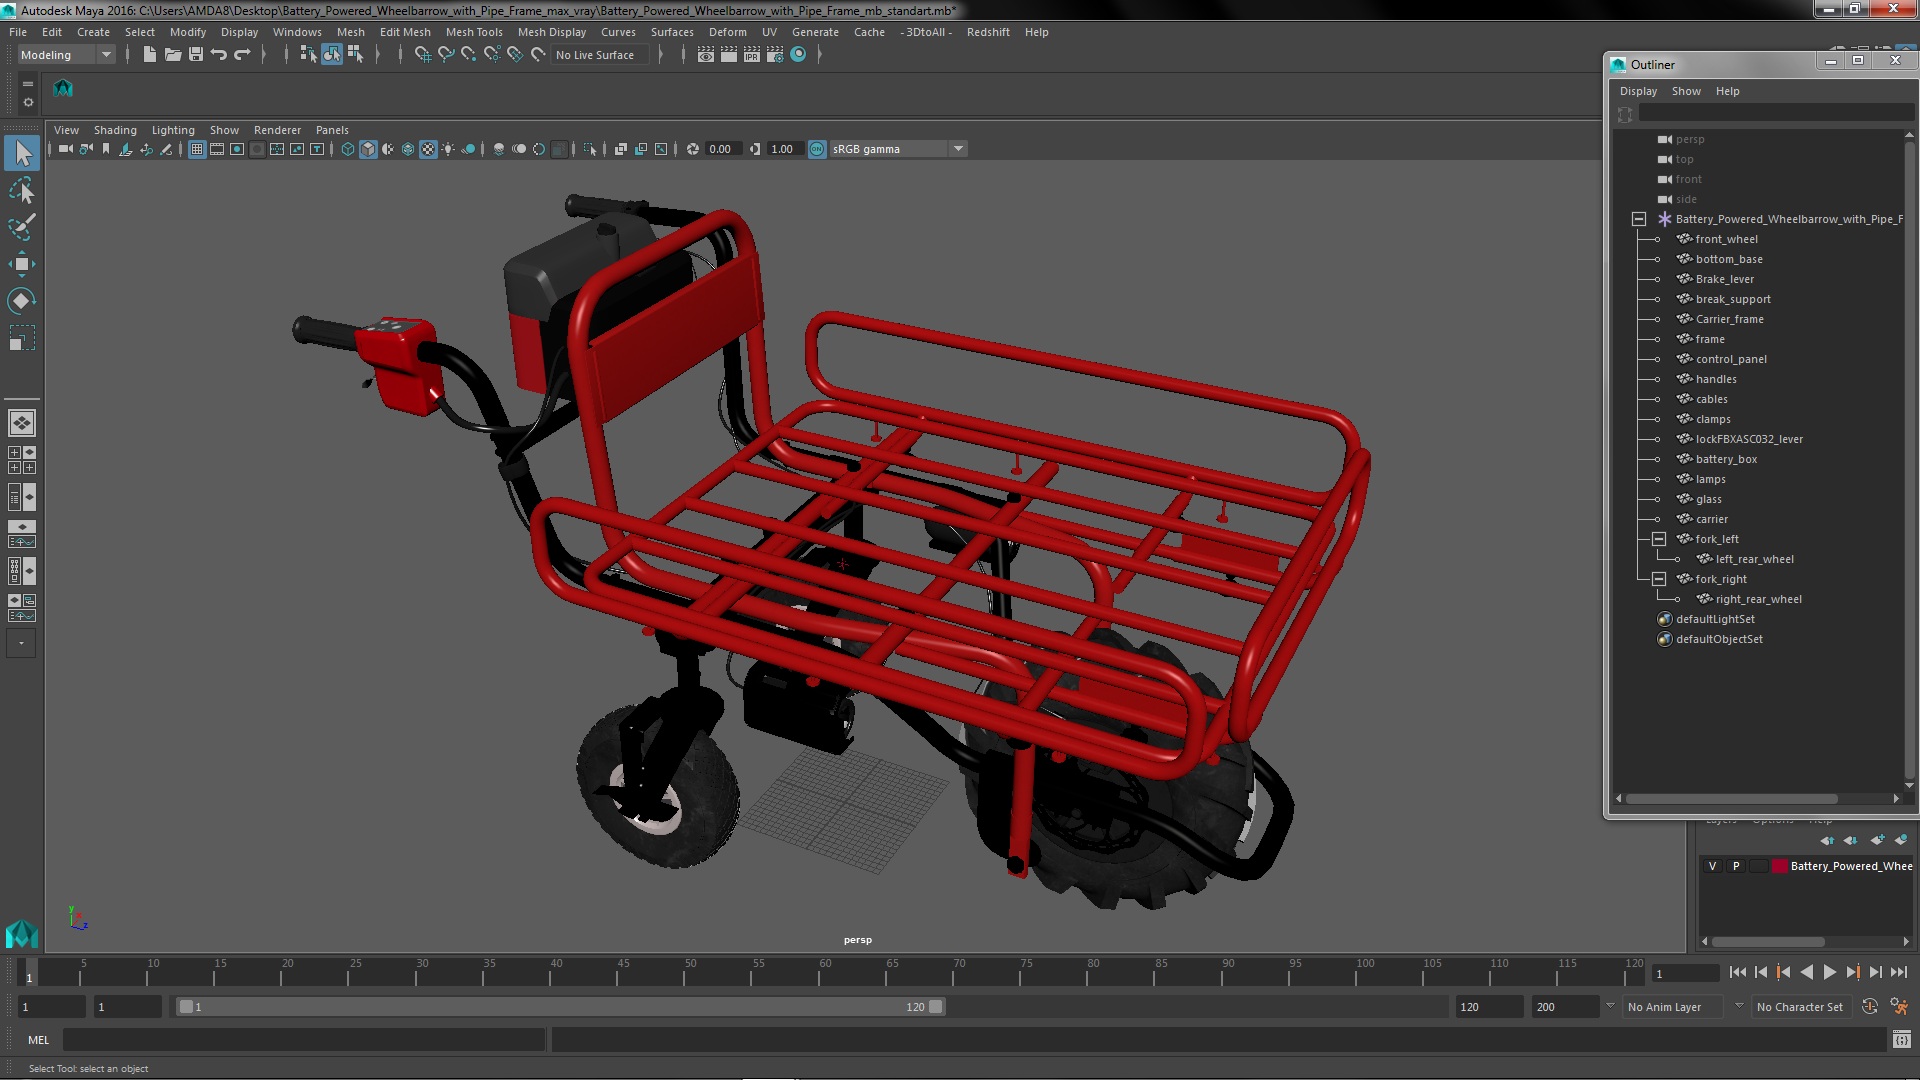
Task: Choose the Paint Selection tool
Action: (21, 227)
